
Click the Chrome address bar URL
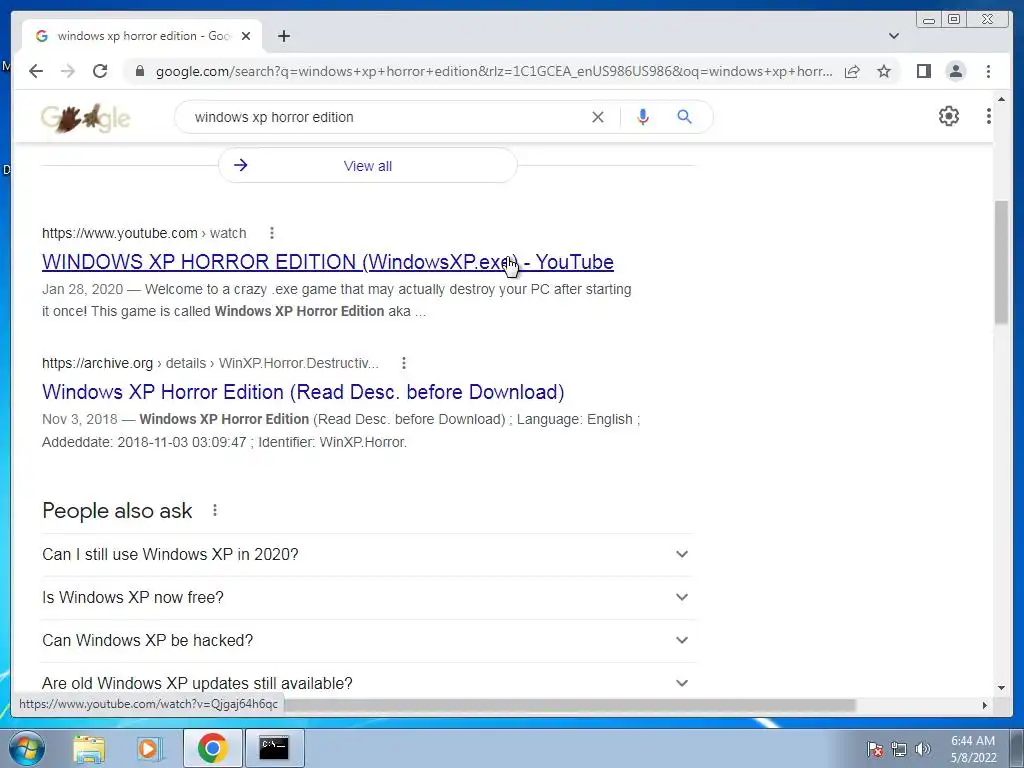[x=494, y=71]
